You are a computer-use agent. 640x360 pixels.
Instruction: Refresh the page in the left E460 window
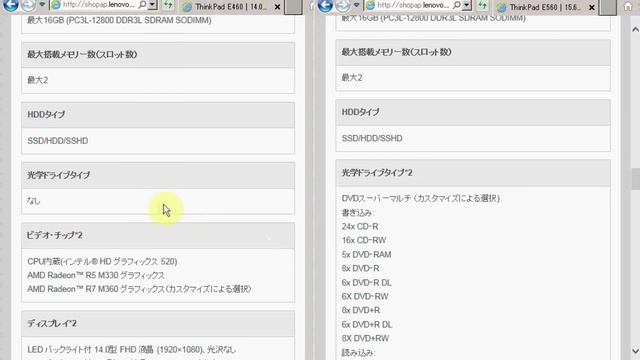(x=168, y=5)
